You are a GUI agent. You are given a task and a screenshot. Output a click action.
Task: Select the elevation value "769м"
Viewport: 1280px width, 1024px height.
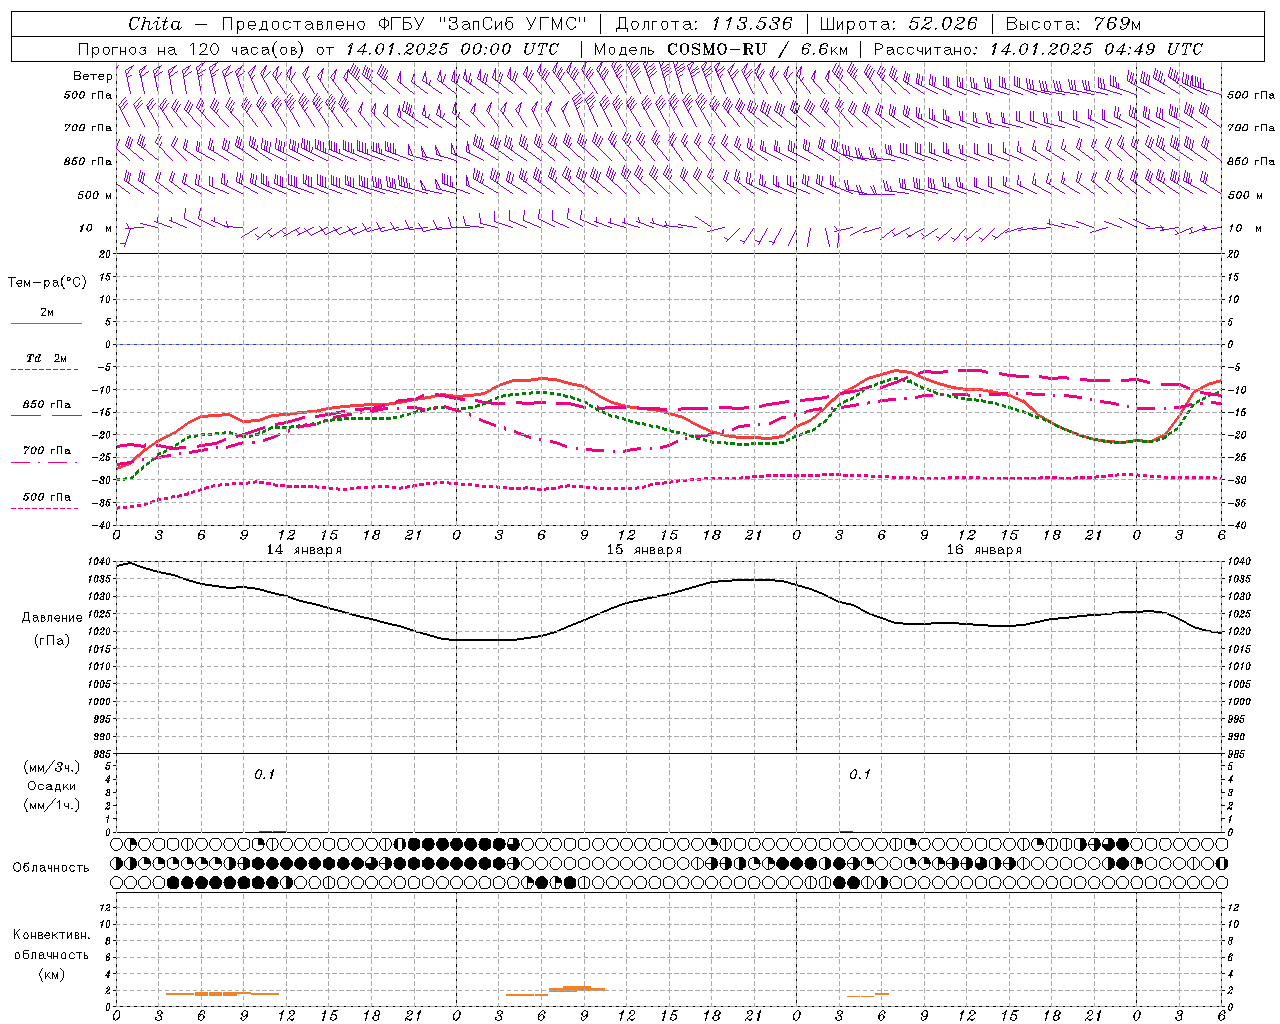(x=1118, y=24)
